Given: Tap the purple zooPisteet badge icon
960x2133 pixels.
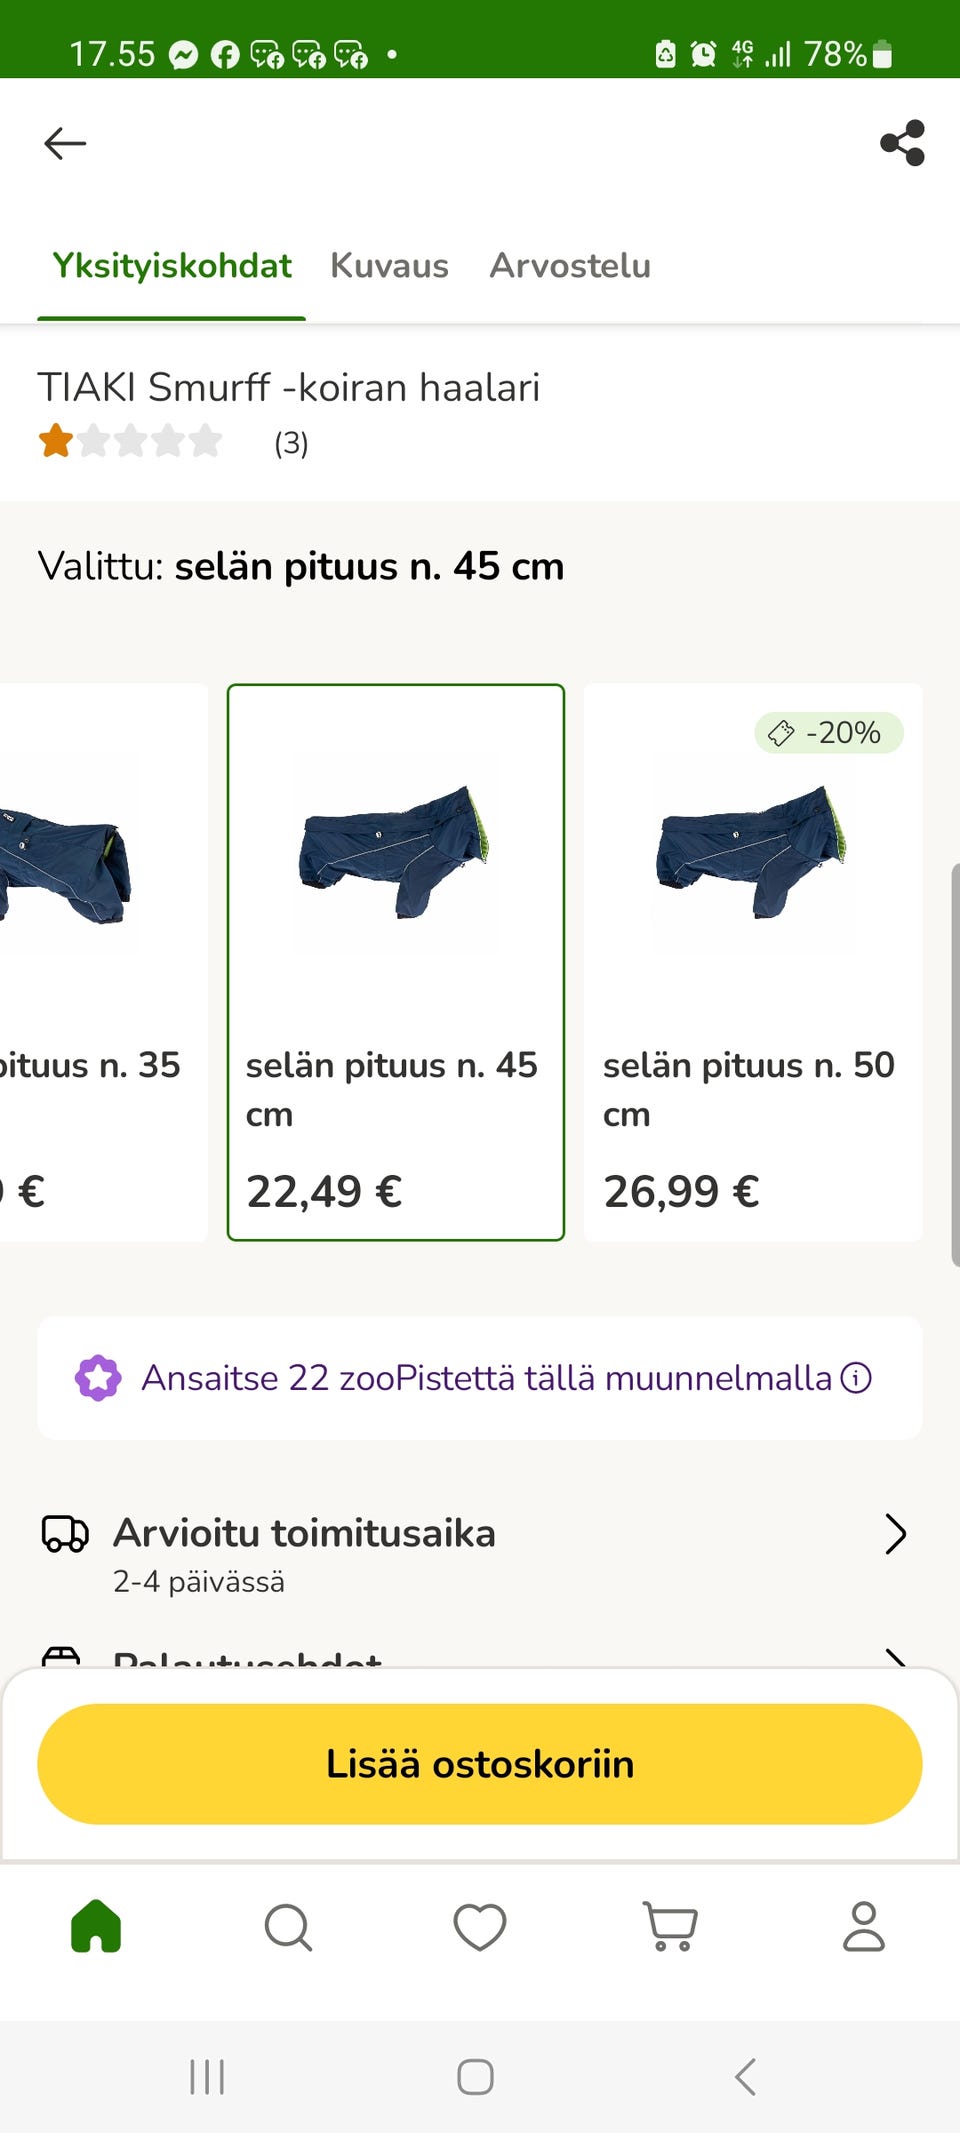Looking at the screenshot, I should click(x=98, y=1378).
